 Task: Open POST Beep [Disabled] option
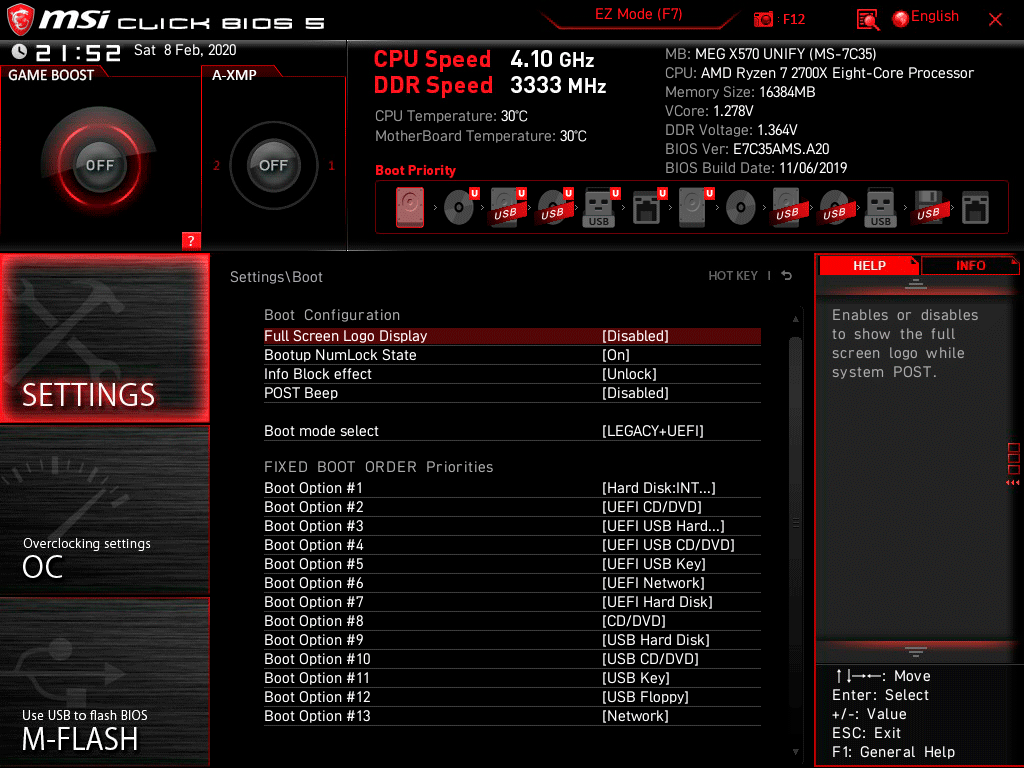coord(635,392)
